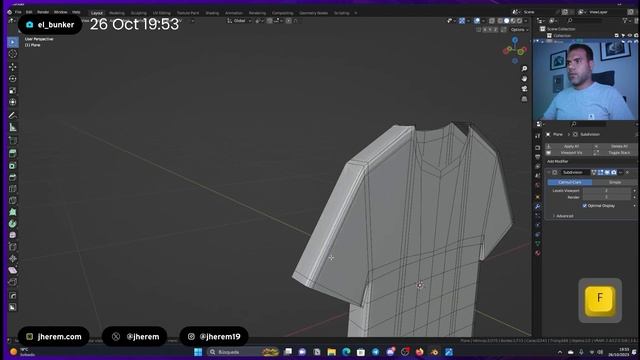The height and width of the screenshot is (360, 640).
Task: Switch perspective/orthographic with grid icon
Action: tap(524, 99)
